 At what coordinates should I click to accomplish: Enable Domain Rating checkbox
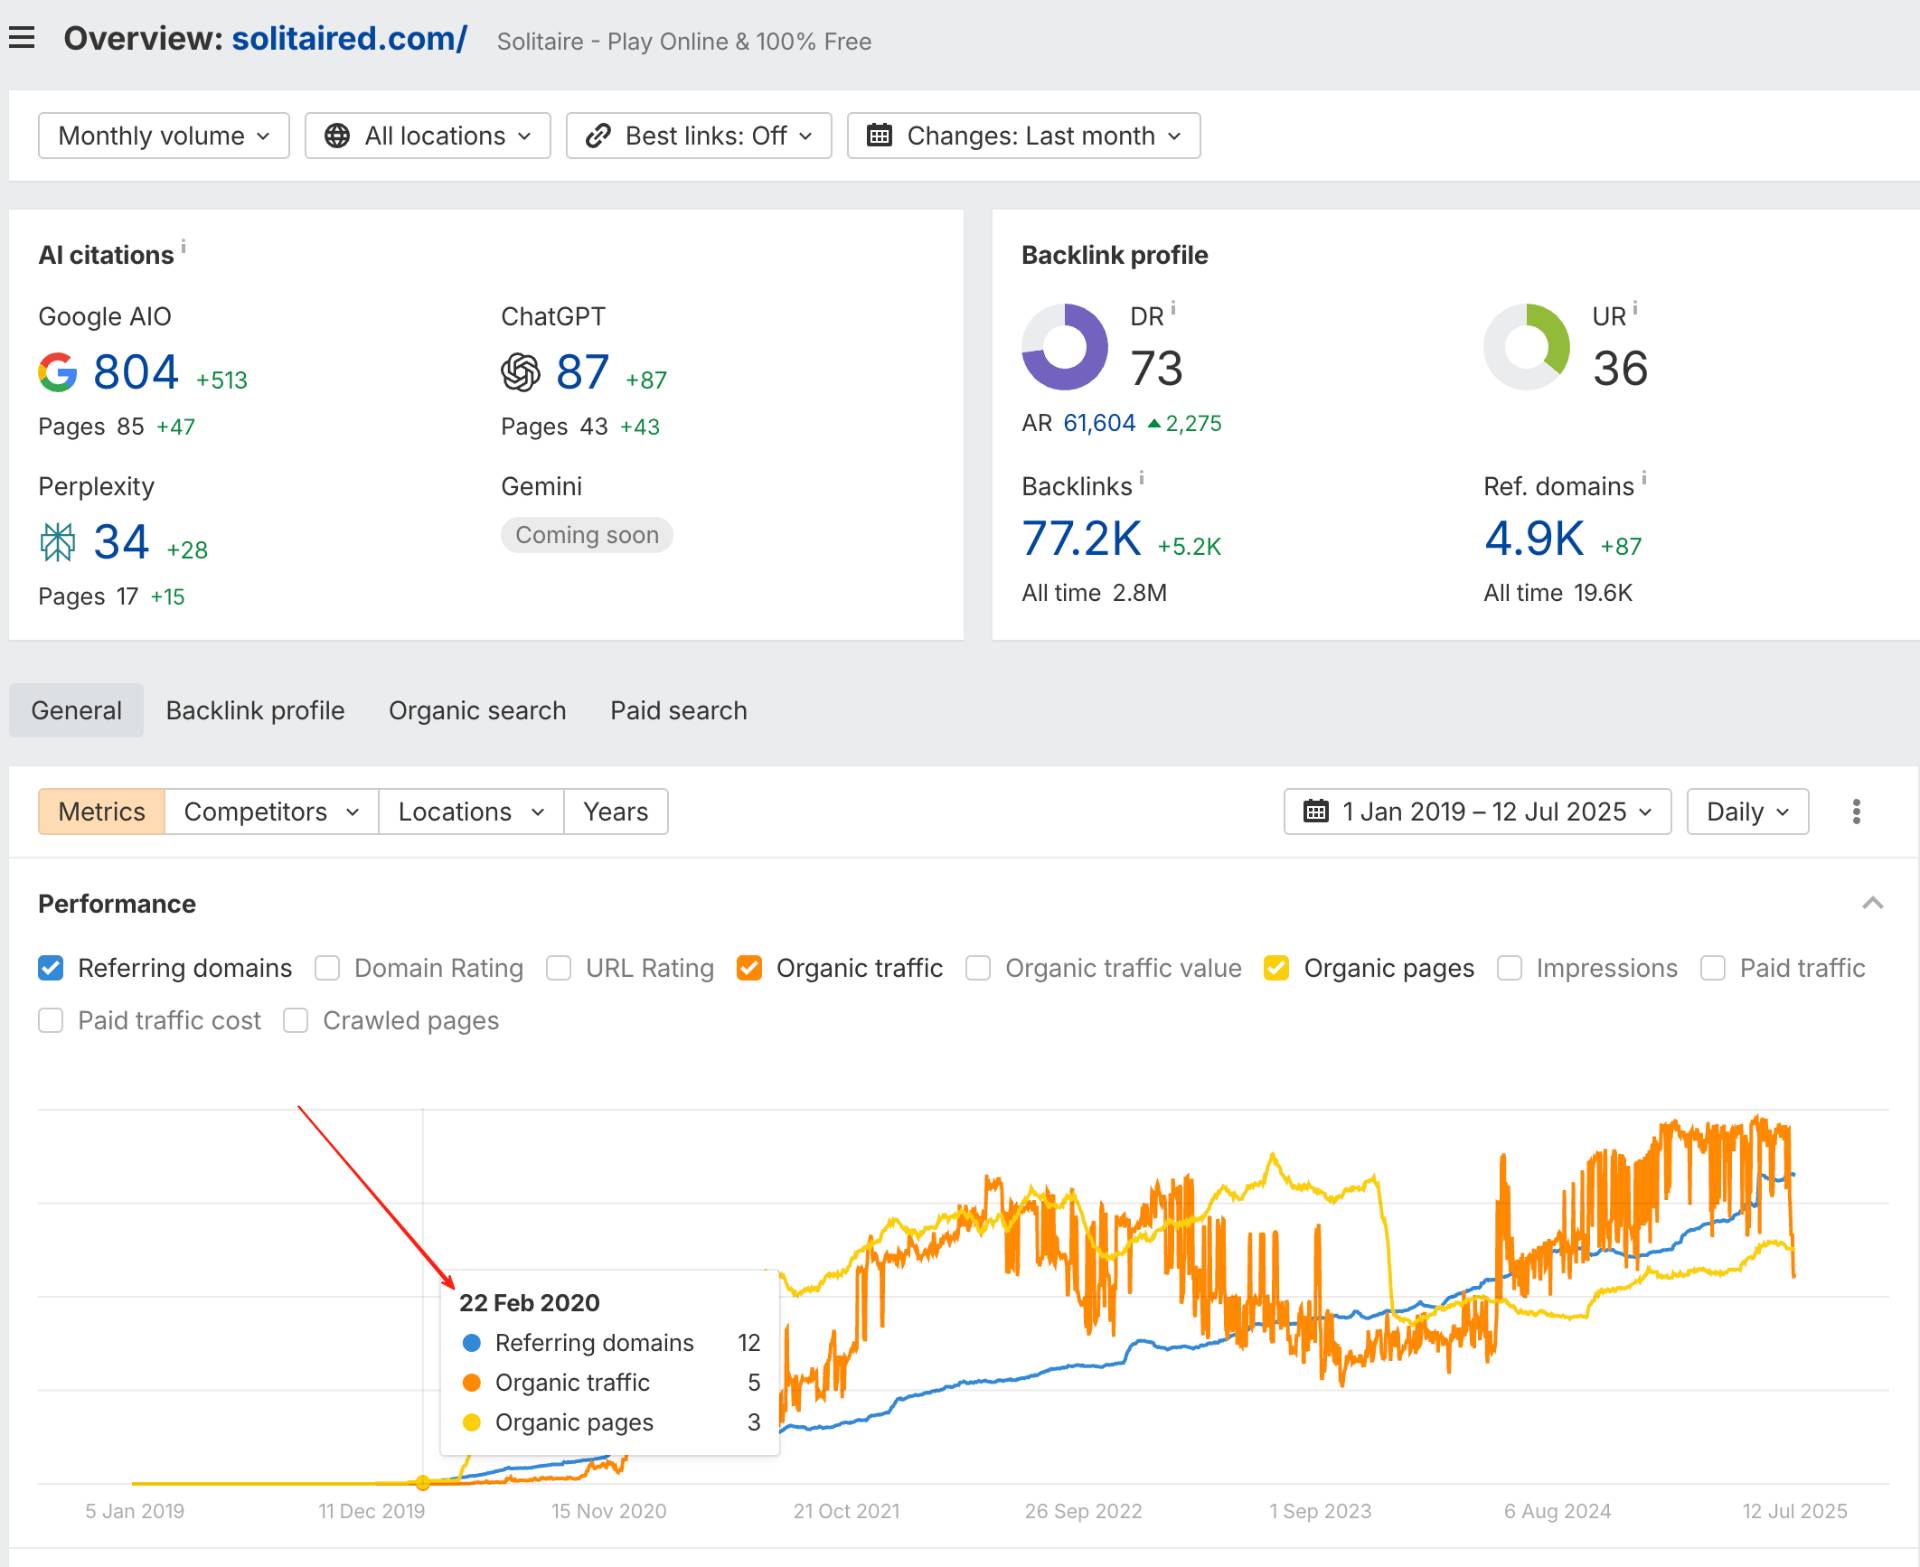pyautogui.click(x=327, y=968)
